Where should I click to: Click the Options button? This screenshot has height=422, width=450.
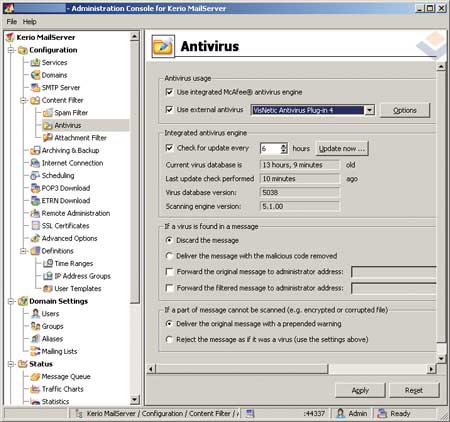click(x=405, y=110)
